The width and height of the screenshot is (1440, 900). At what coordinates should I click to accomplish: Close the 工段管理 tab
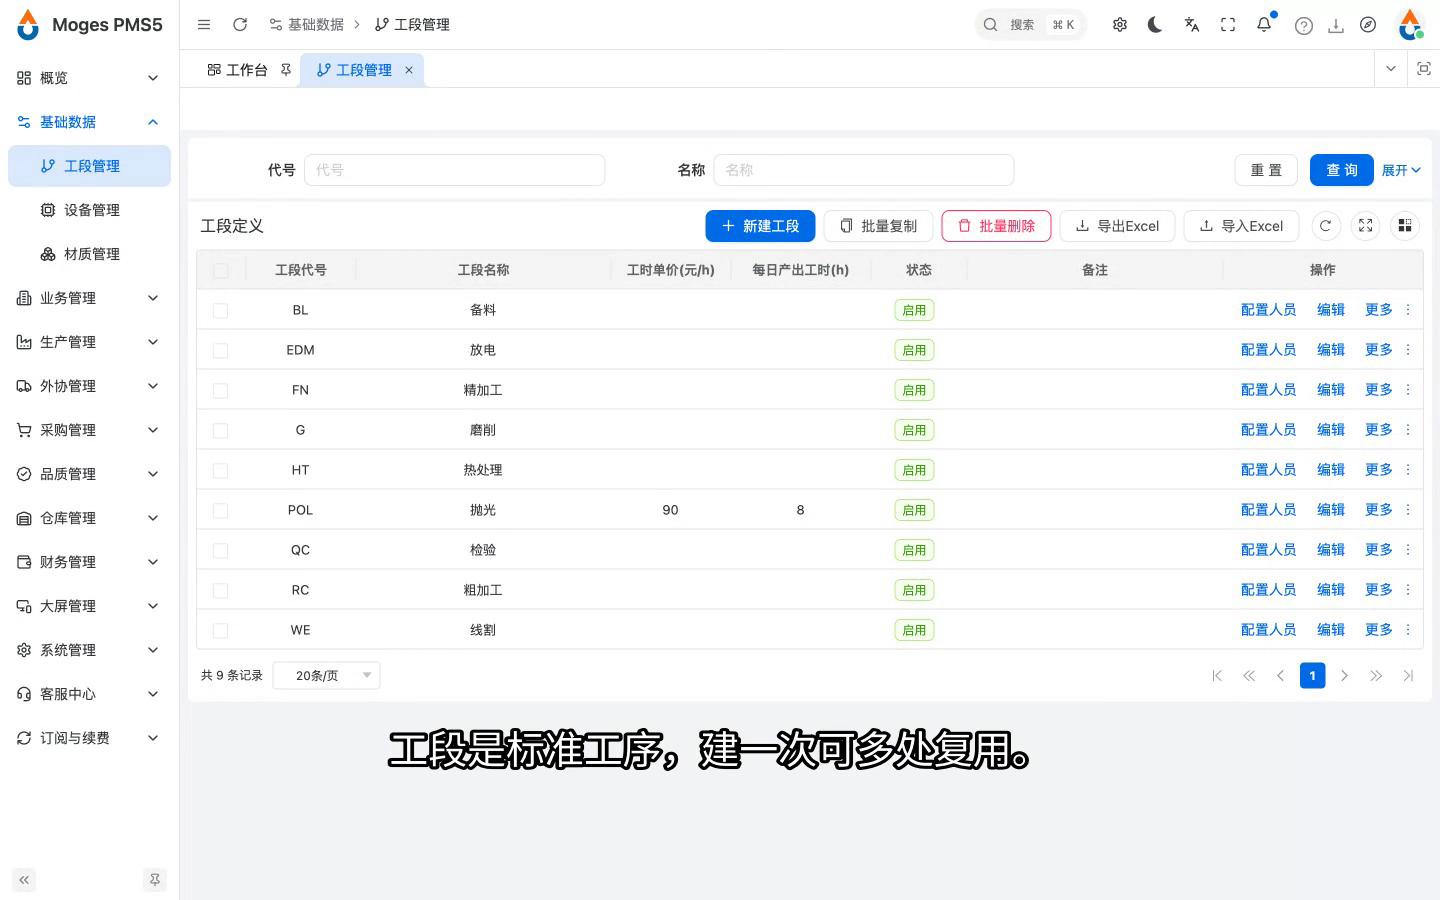(409, 70)
